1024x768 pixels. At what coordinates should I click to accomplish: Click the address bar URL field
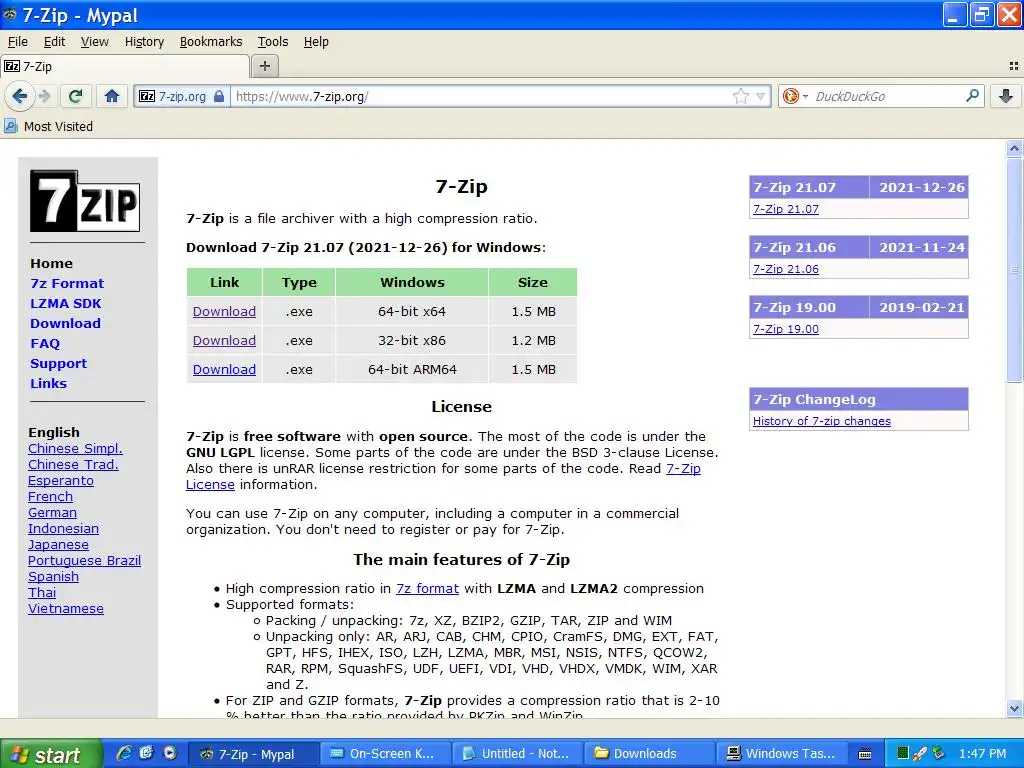pos(480,97)
